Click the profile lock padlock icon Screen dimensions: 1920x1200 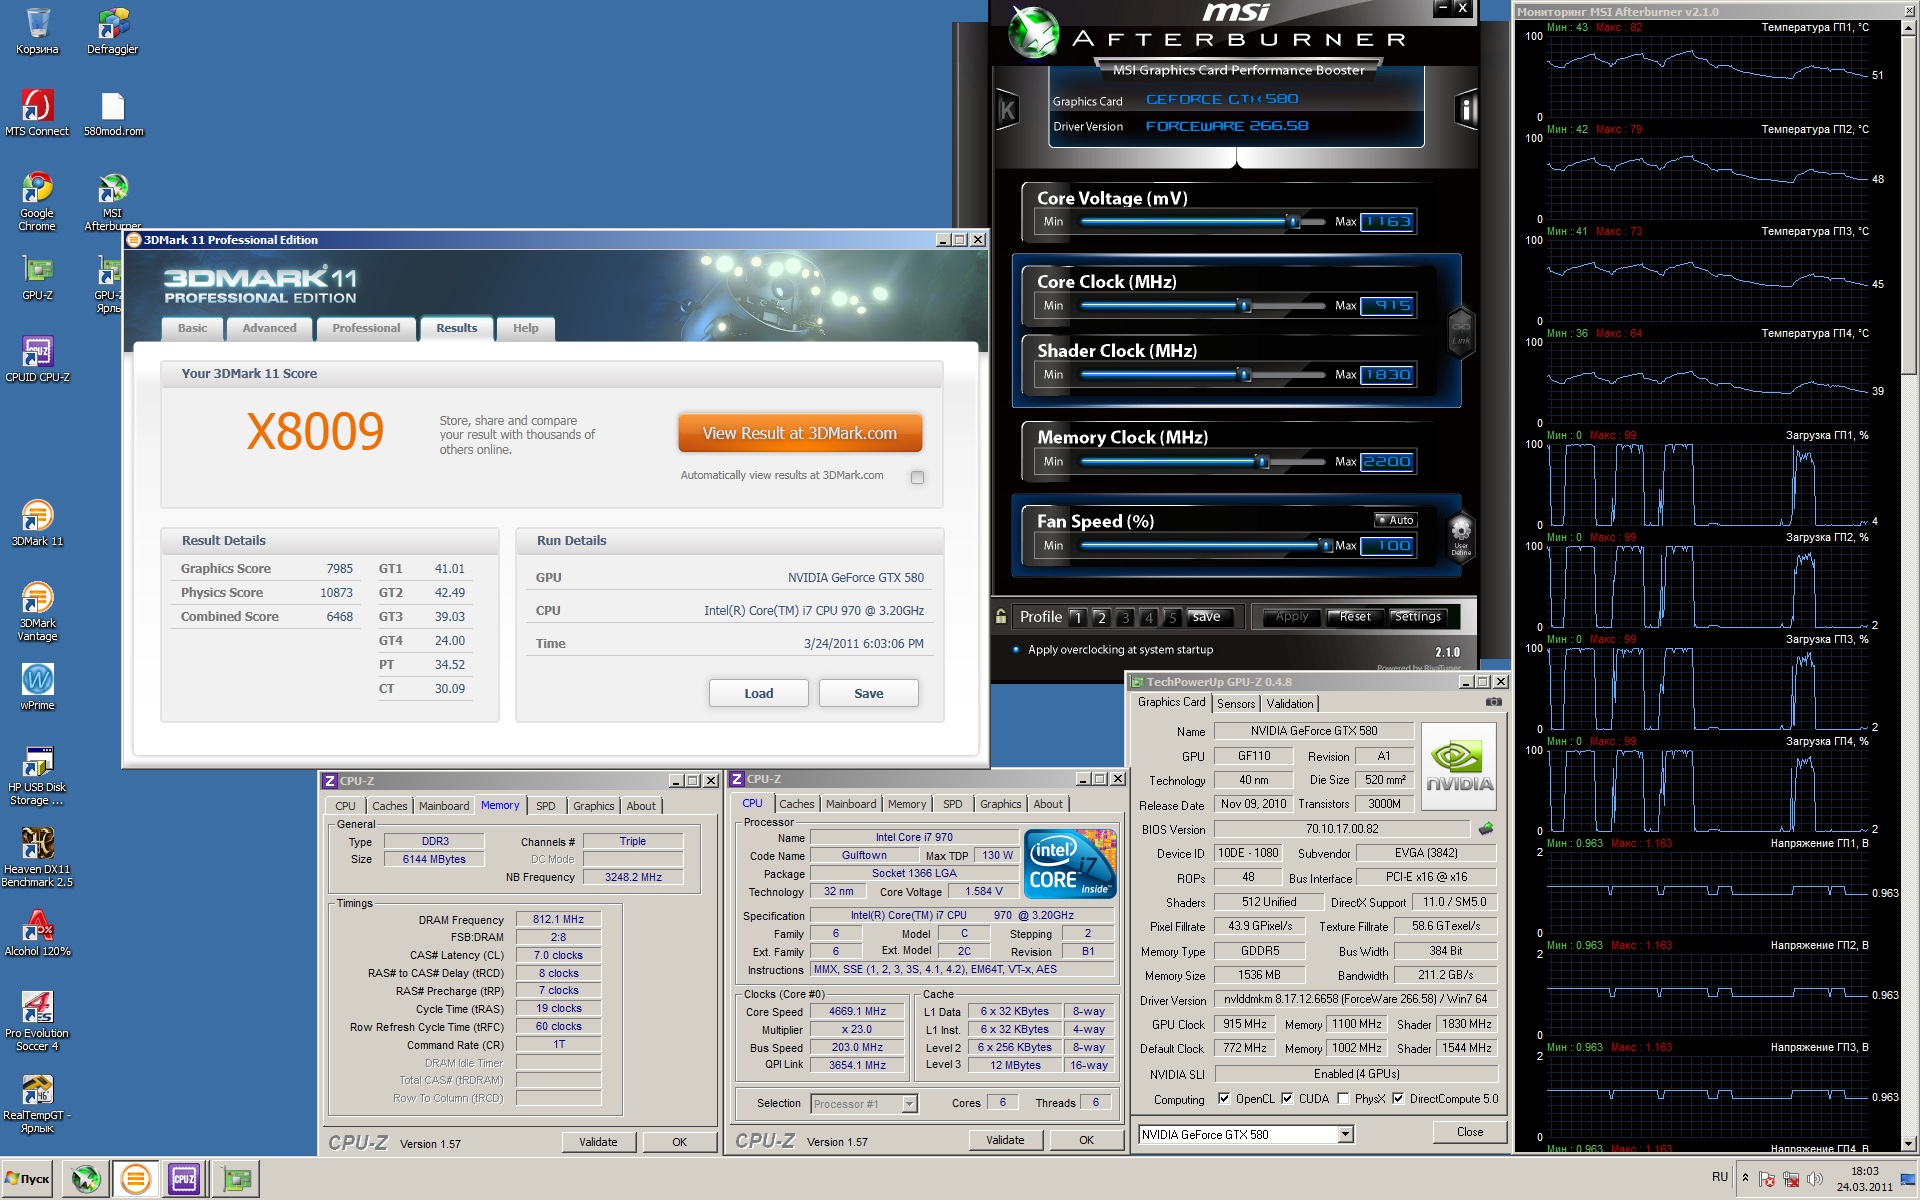point(1001,617)
